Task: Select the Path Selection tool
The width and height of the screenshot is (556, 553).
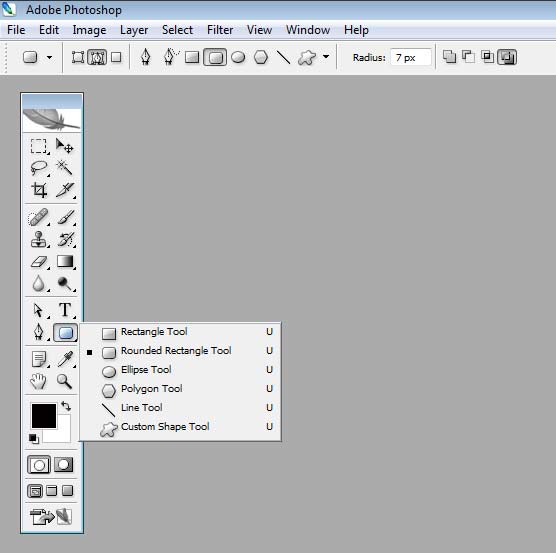Action: click(38, 310)
